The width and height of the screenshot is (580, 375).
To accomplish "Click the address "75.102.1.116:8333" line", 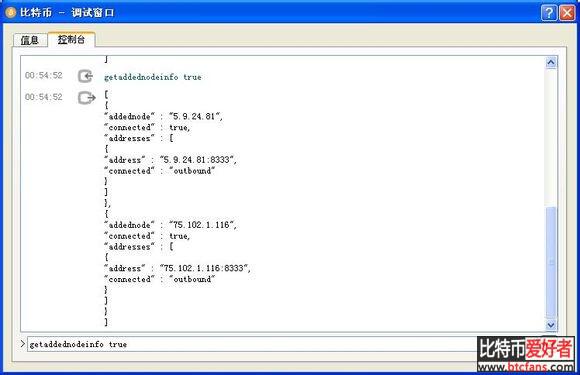I will click(x=177, y=268).
